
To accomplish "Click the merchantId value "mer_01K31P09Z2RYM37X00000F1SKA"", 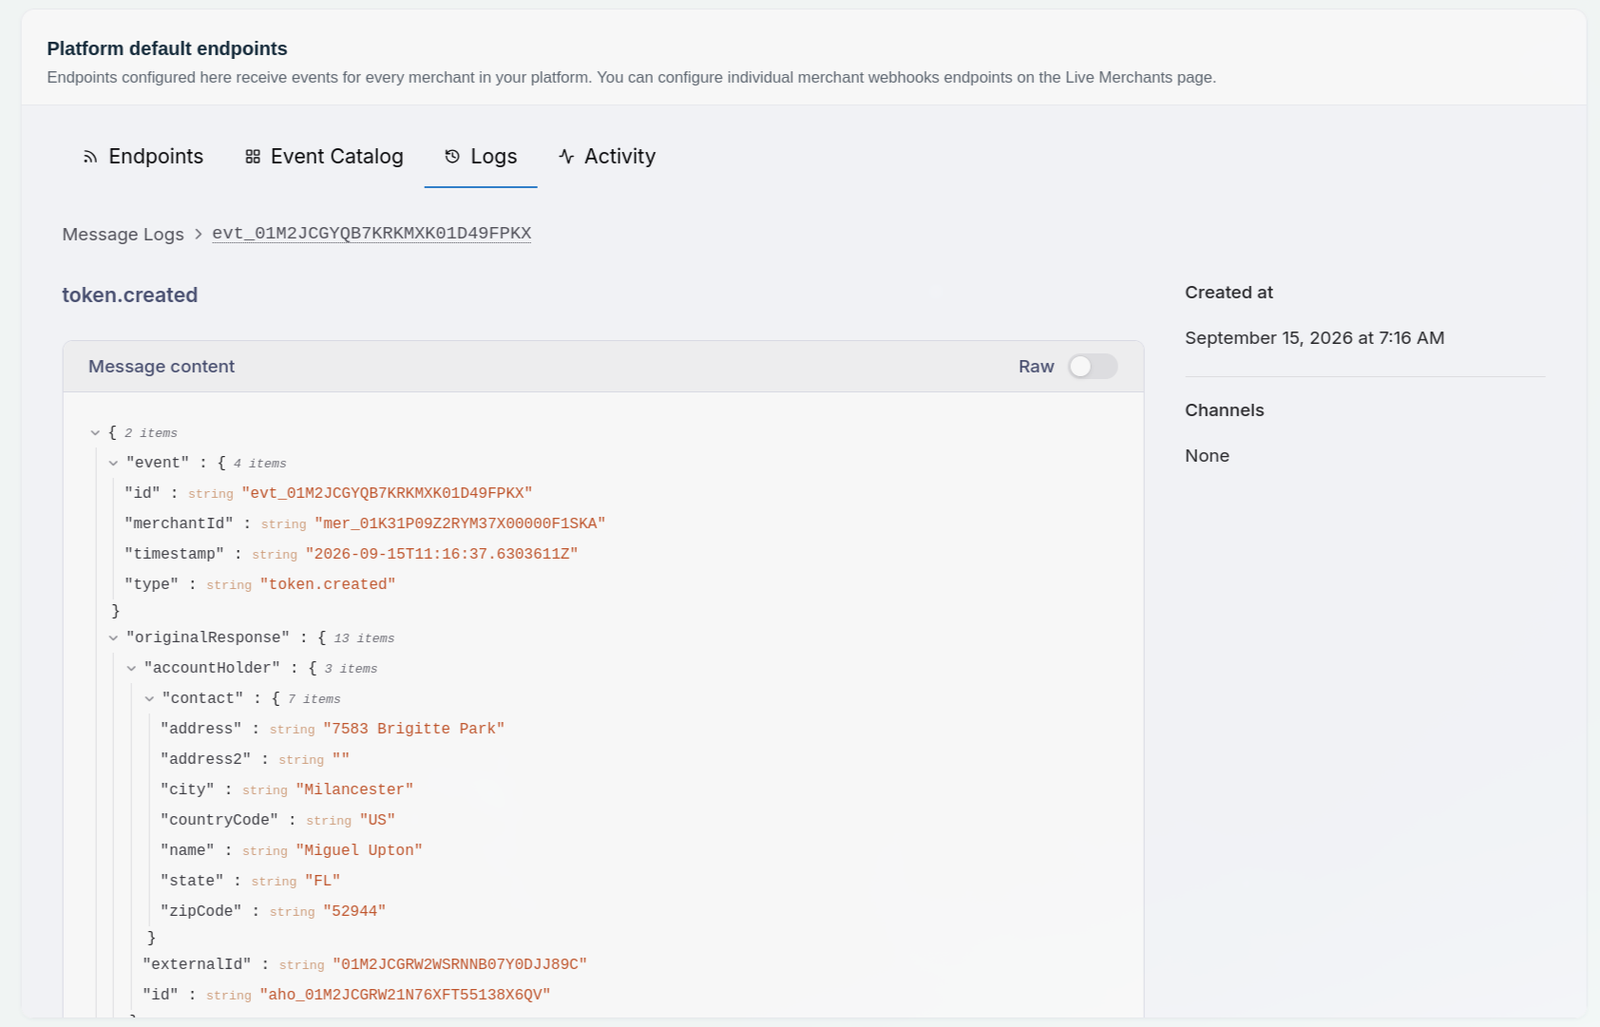I will tap(460, 524).
